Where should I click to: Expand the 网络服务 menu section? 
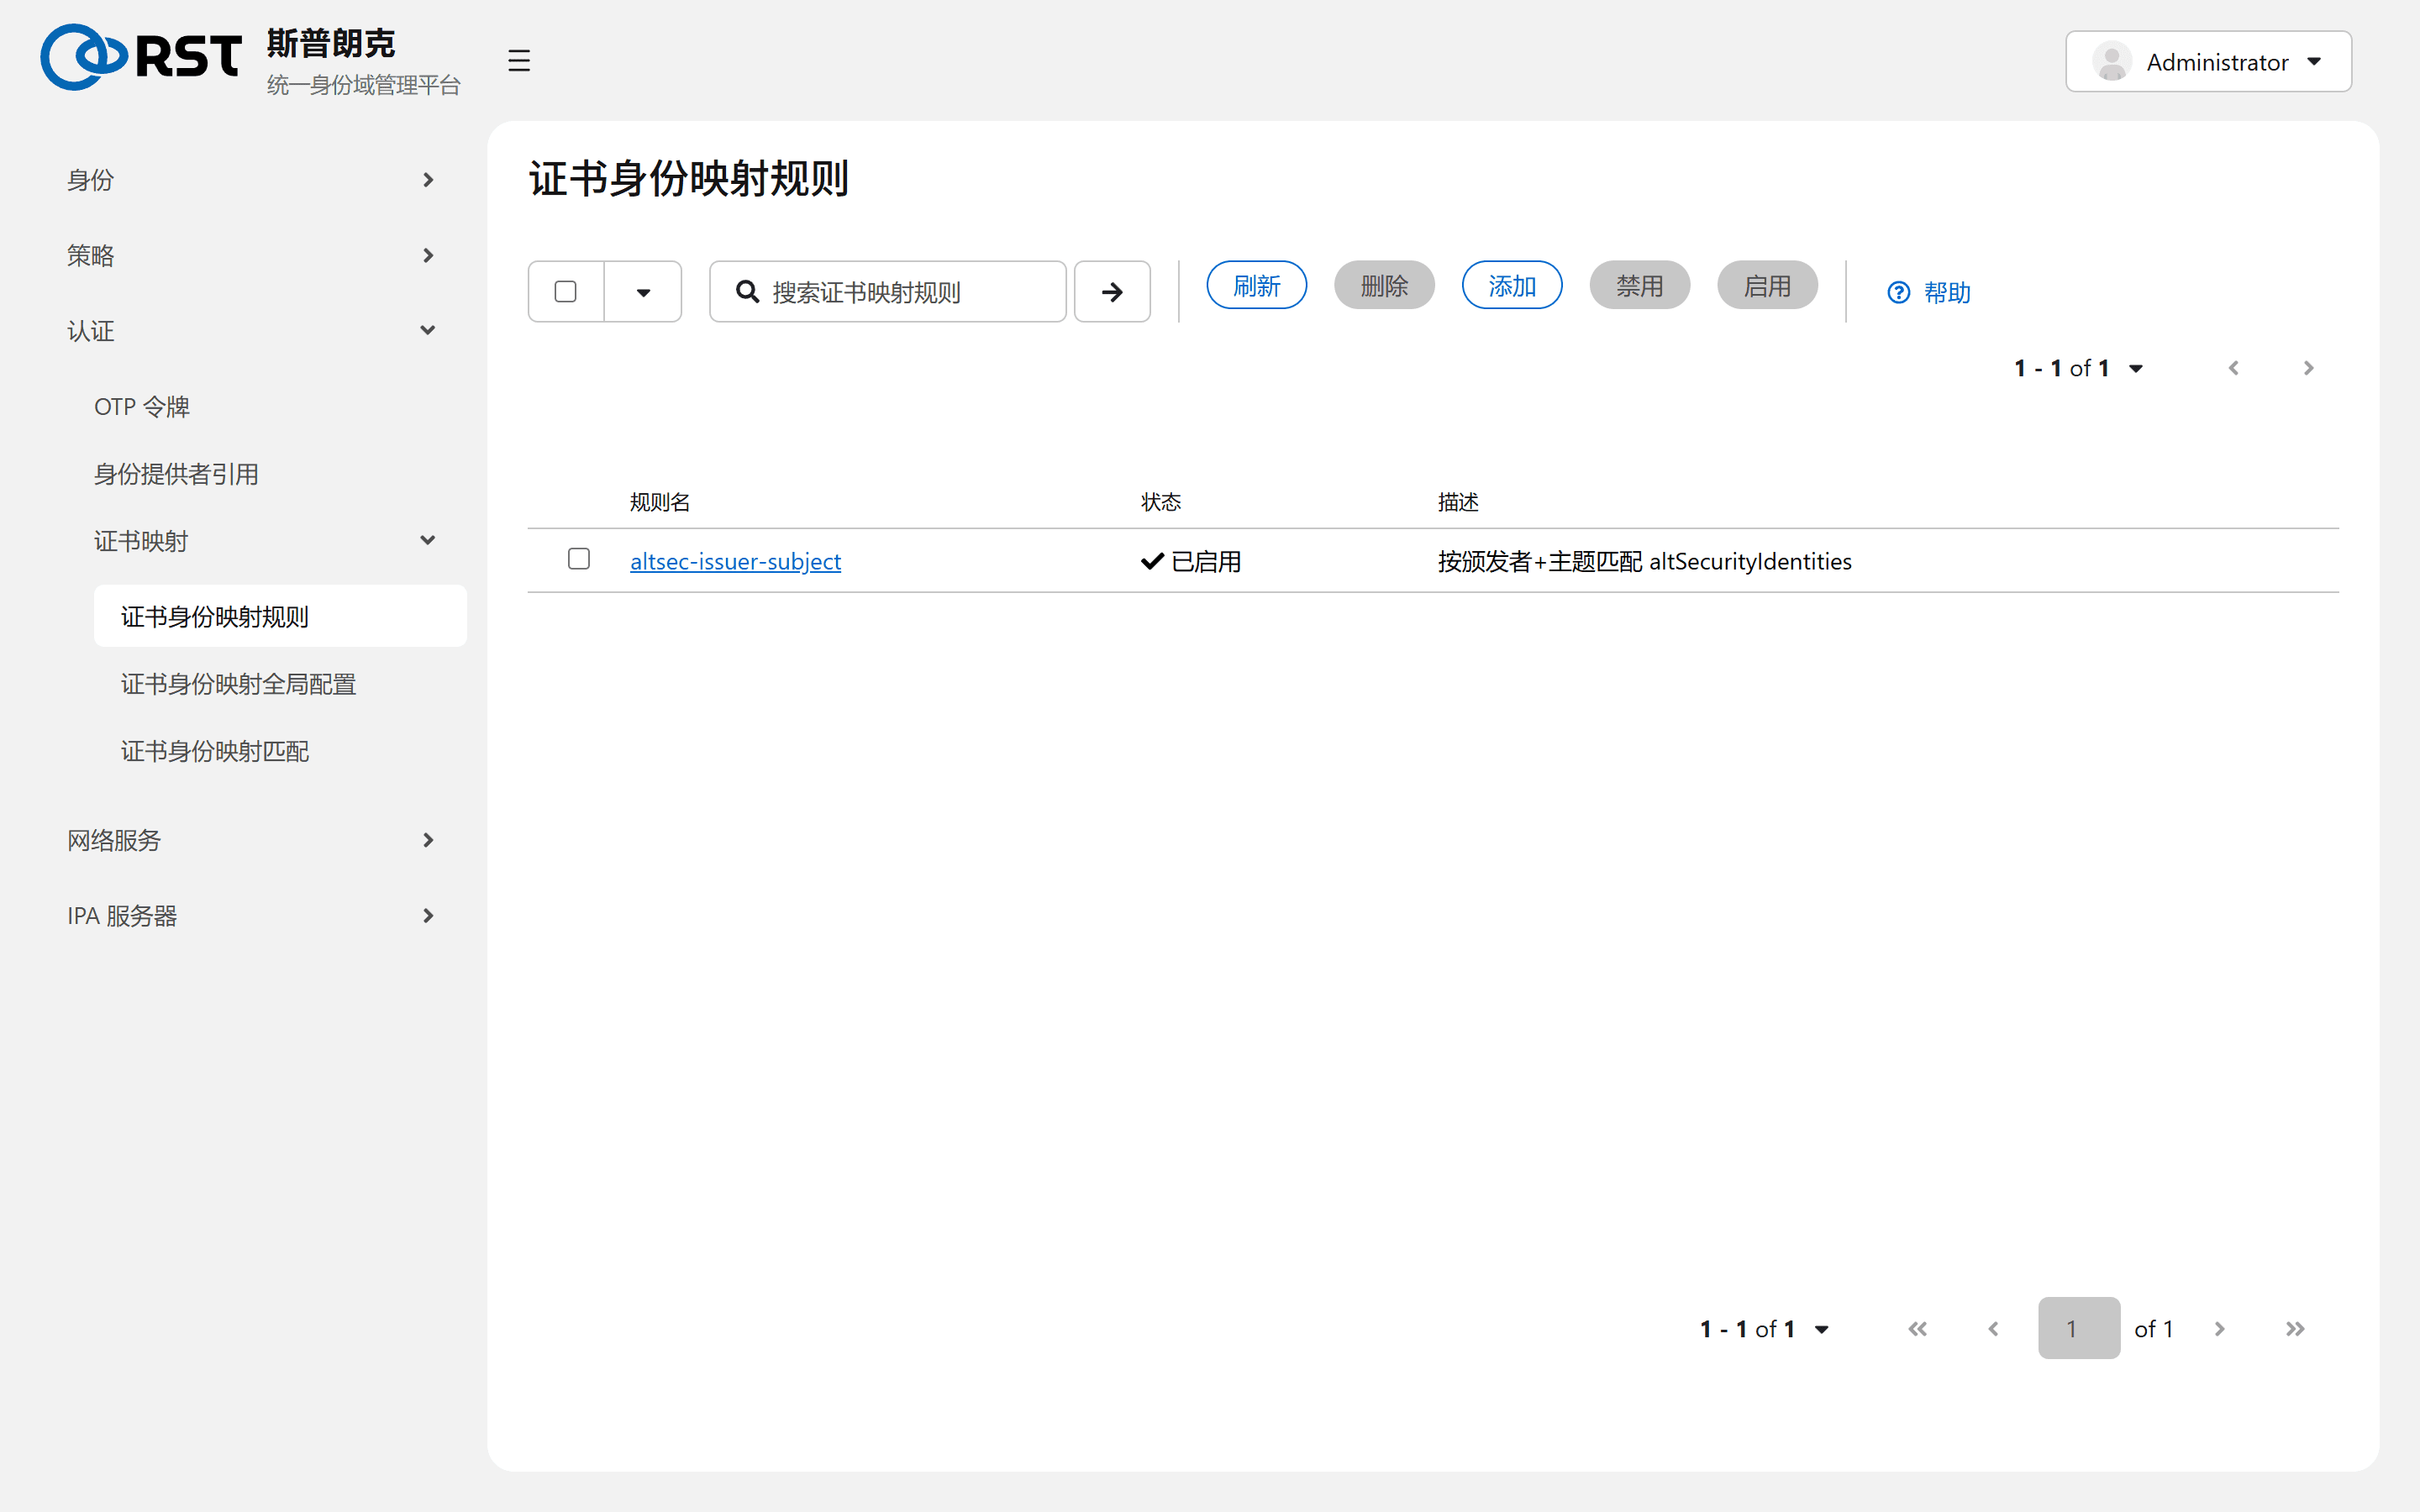click(x=252, y=840)
